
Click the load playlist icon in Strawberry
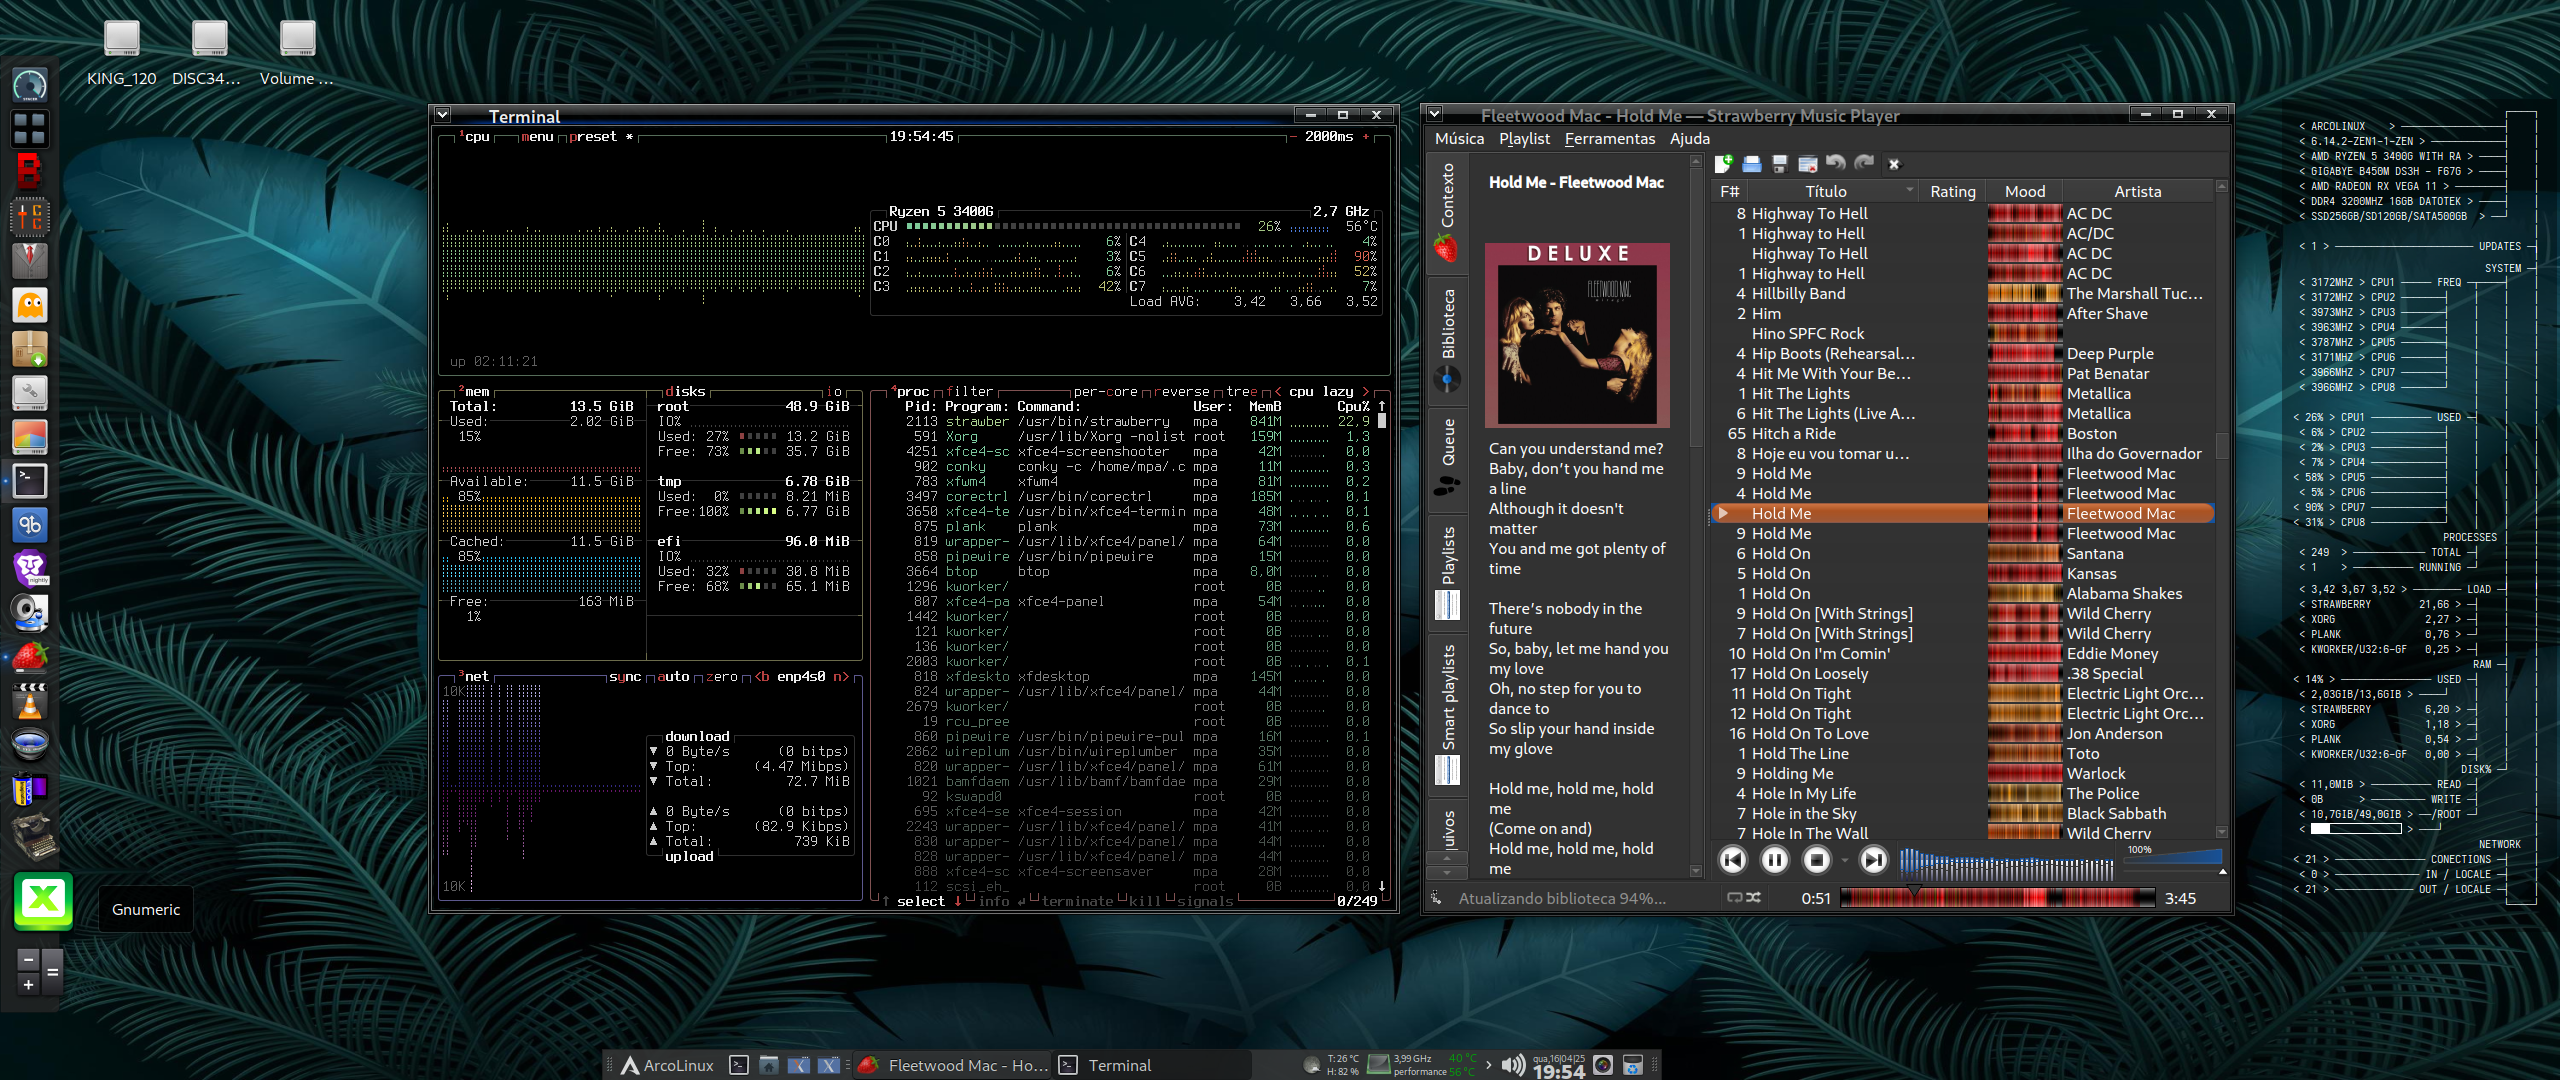pos(1751,164)
